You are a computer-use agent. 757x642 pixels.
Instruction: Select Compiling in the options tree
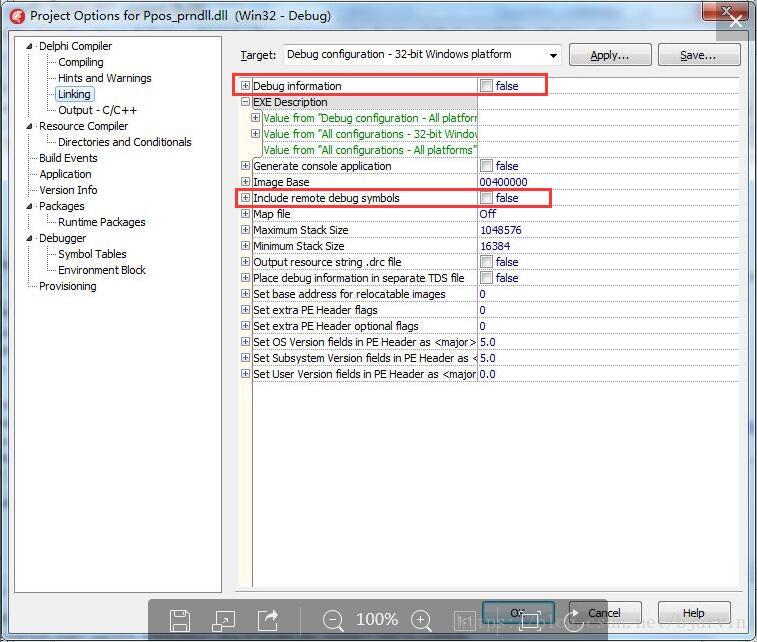81,62
